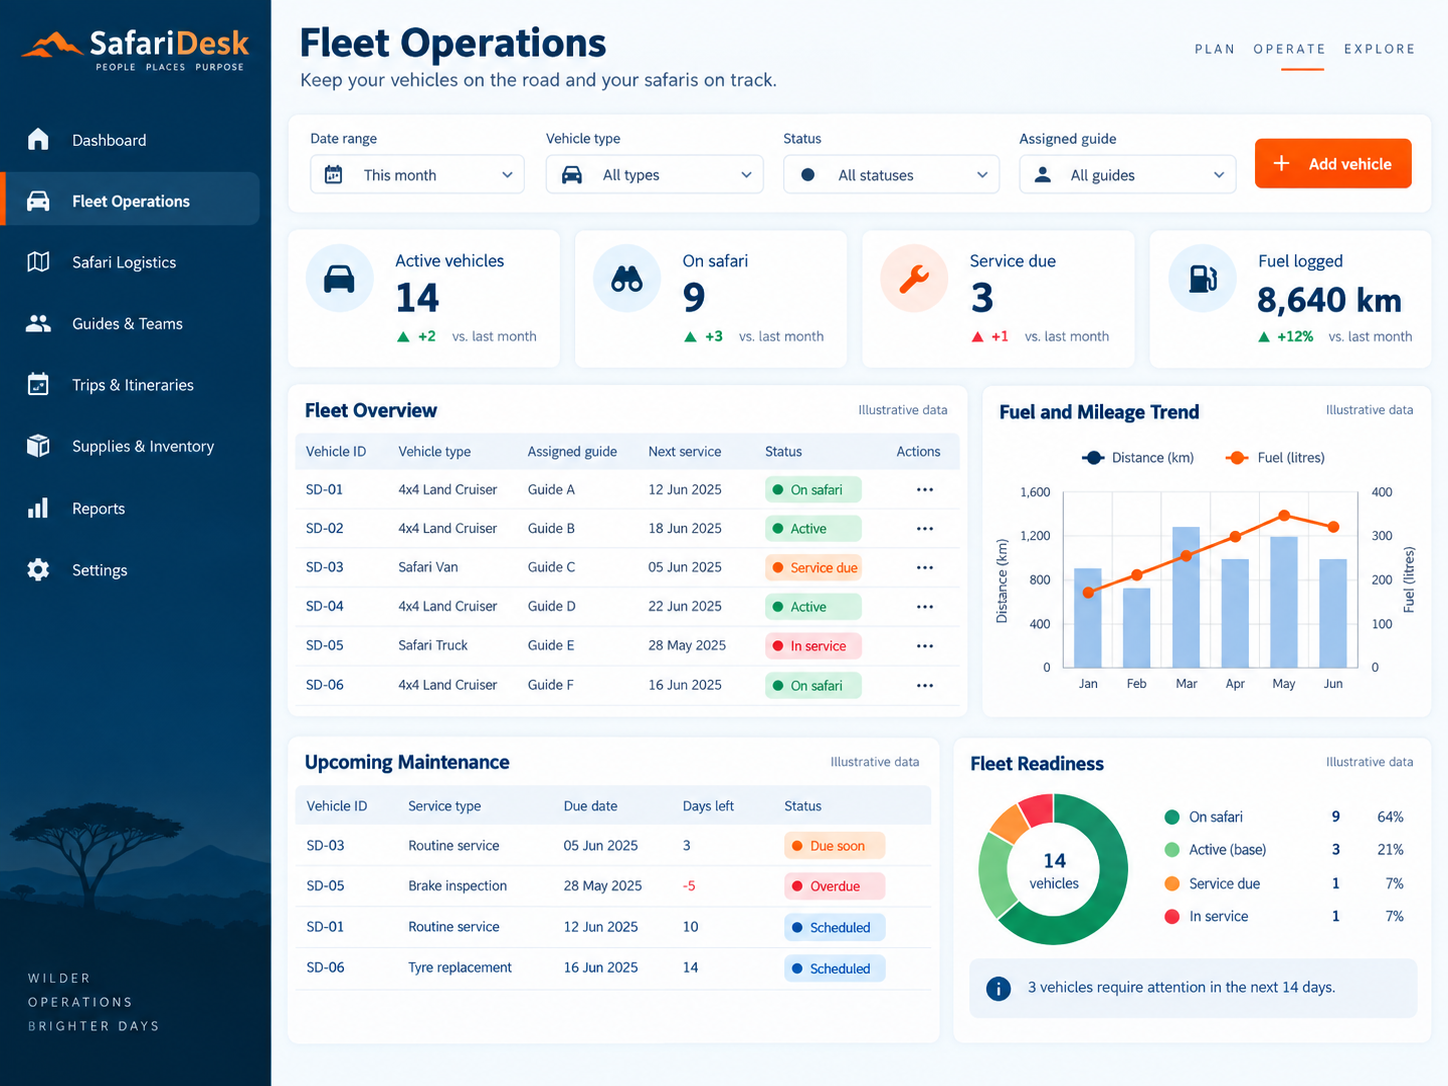
Task: Open actions menu for SD-02
Action: tap(925, 529)
